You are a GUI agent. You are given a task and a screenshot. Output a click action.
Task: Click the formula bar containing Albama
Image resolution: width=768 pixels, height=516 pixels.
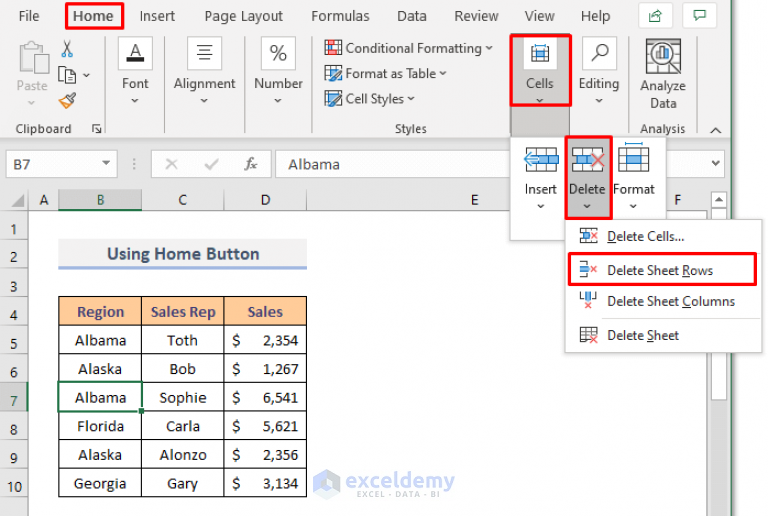pos(392,164)
